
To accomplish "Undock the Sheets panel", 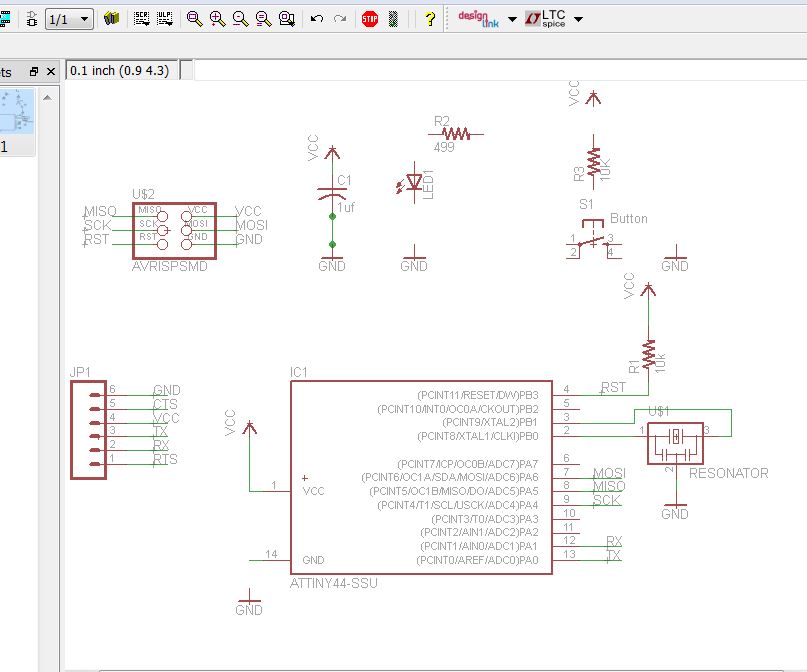I will point(34,72).
